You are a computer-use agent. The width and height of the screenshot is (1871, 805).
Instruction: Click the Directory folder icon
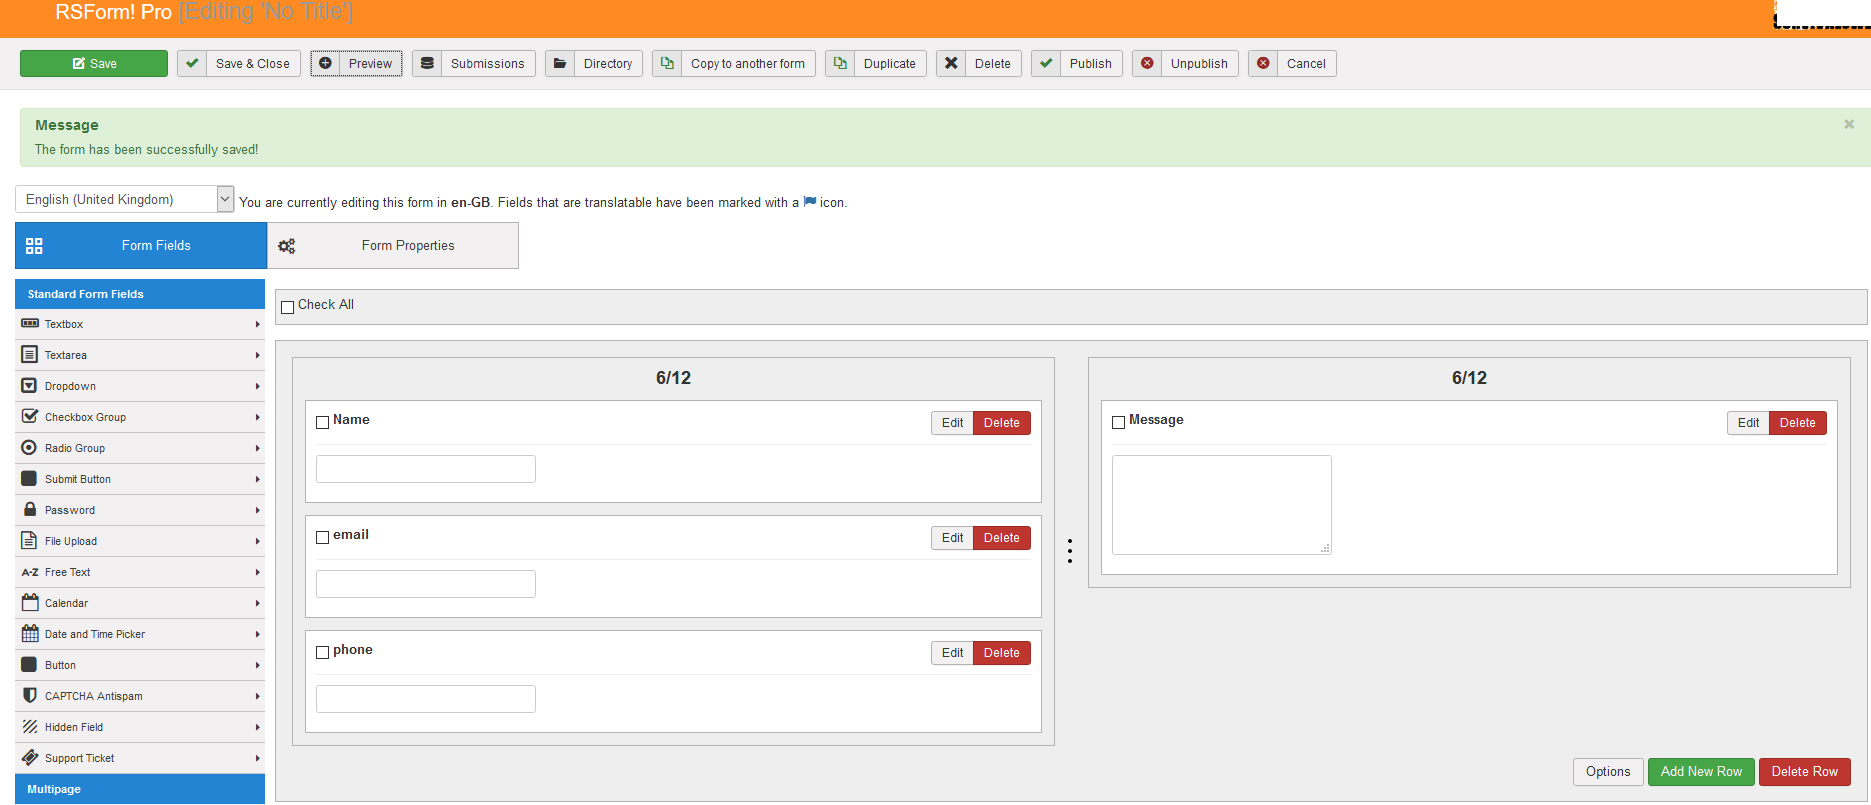pyautogui.click(x=560, y=64)
